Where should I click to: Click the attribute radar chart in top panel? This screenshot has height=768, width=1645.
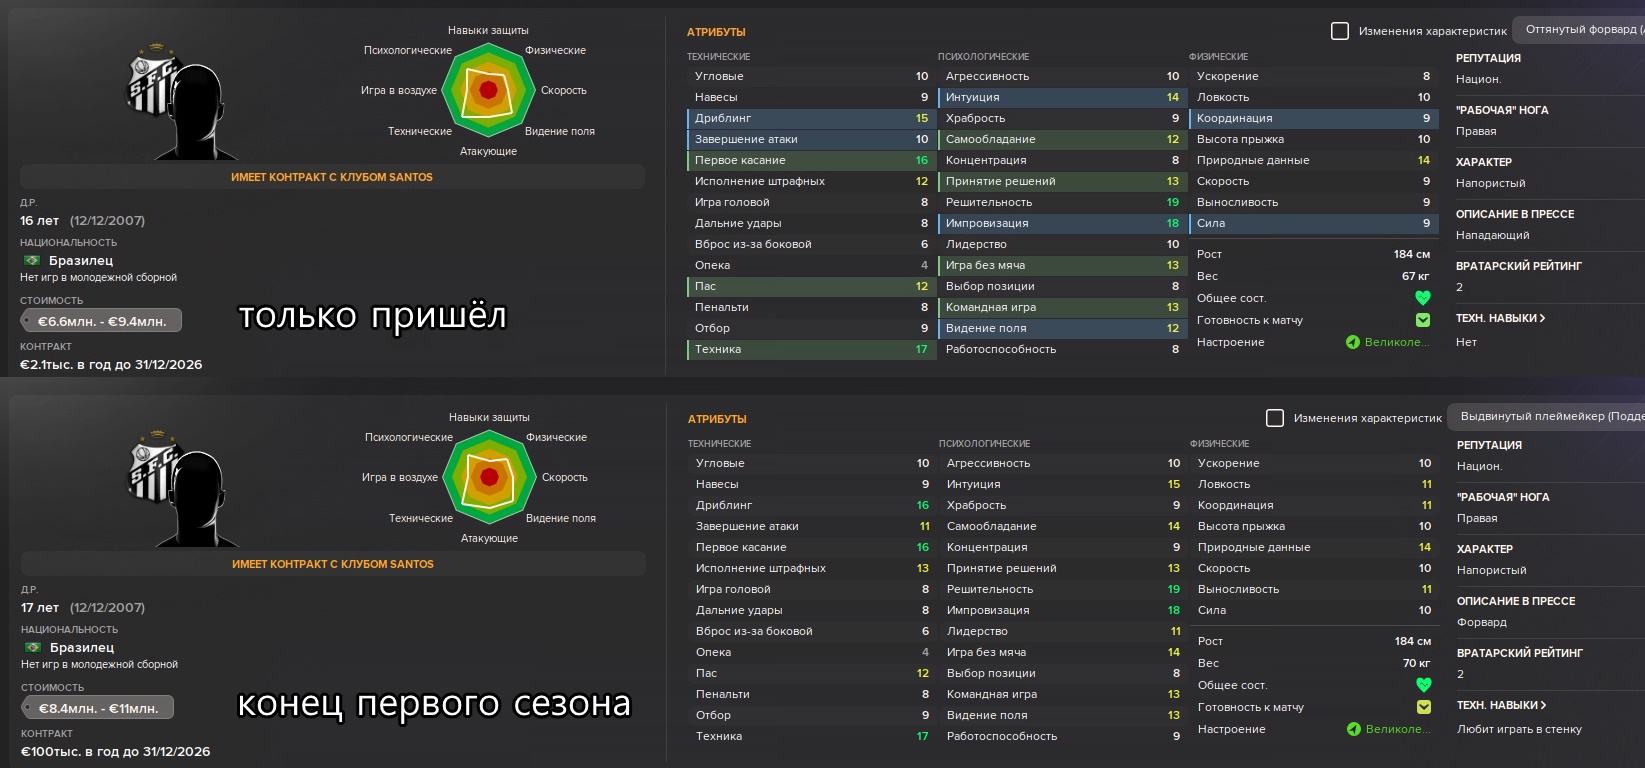point(488,91)
